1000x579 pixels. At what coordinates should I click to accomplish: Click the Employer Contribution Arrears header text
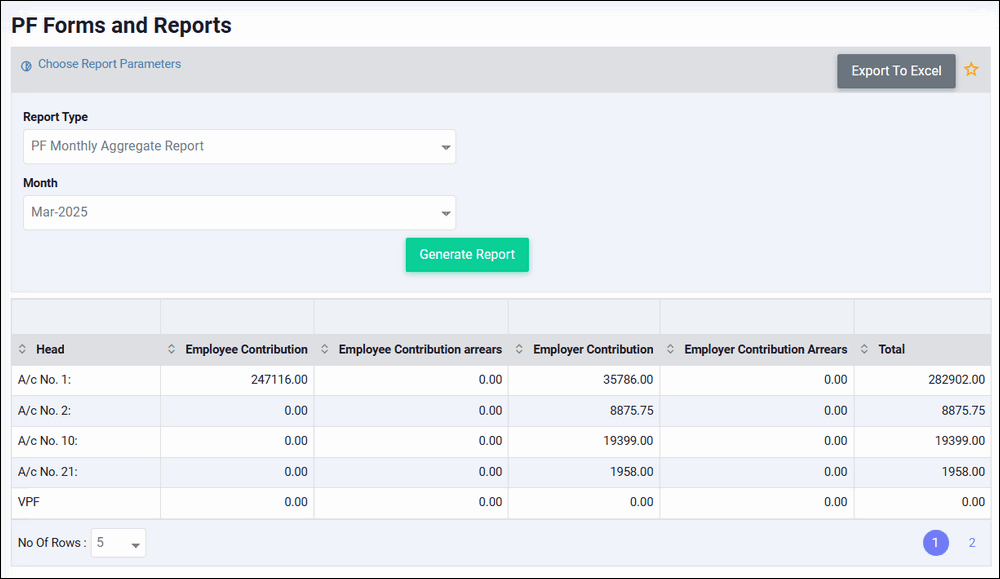(x=765, y=349)
